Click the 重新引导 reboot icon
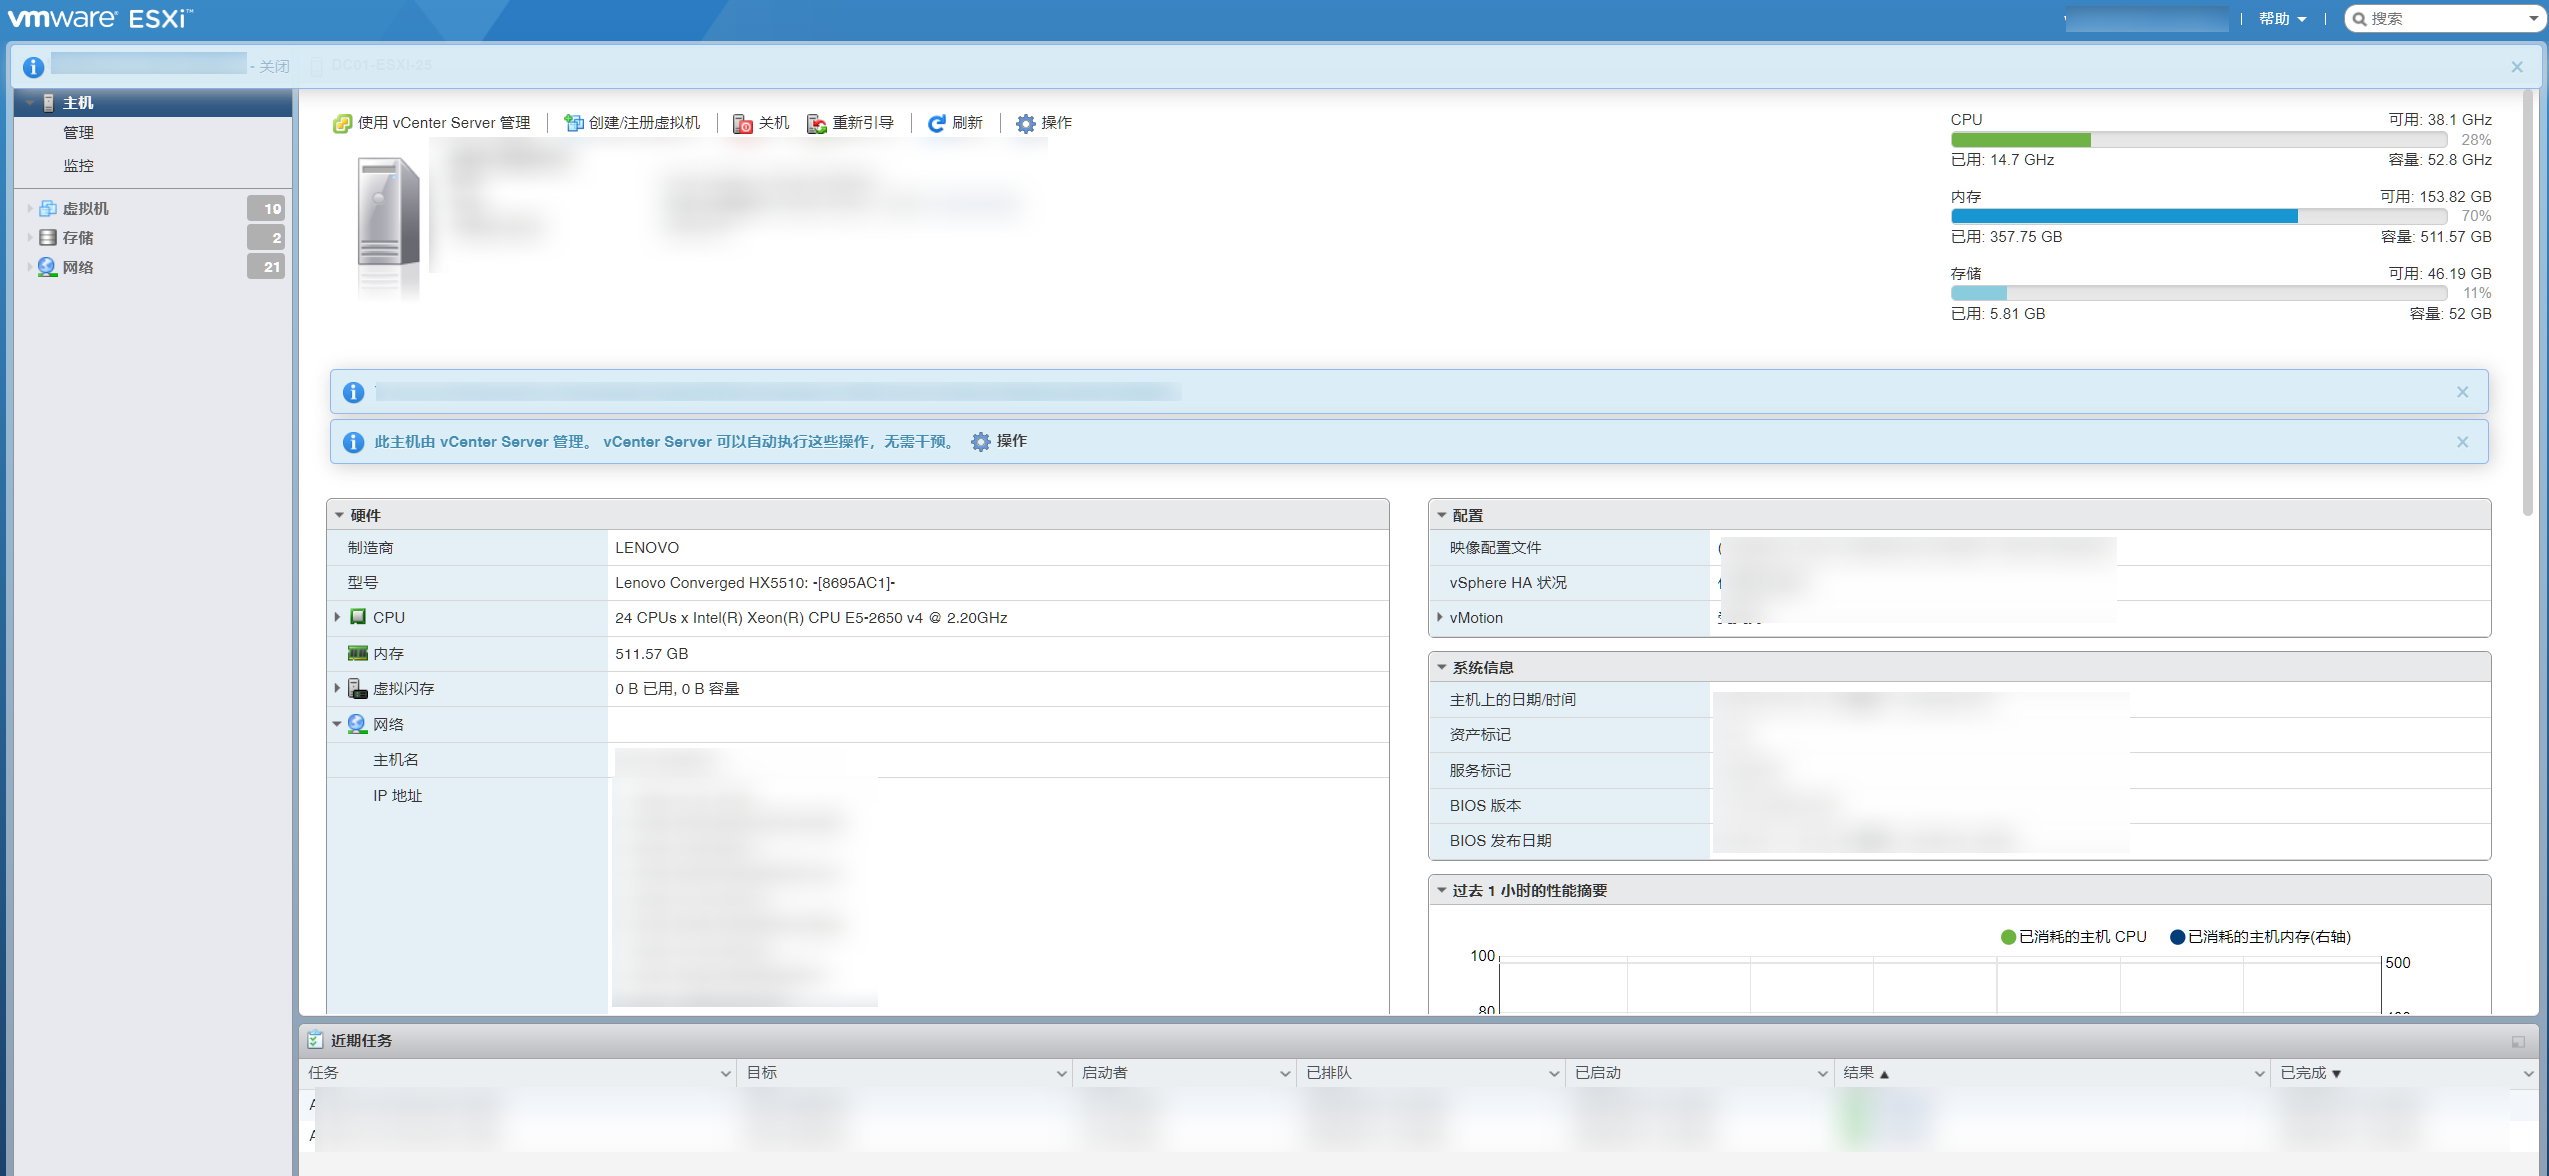 pos(816,123)
